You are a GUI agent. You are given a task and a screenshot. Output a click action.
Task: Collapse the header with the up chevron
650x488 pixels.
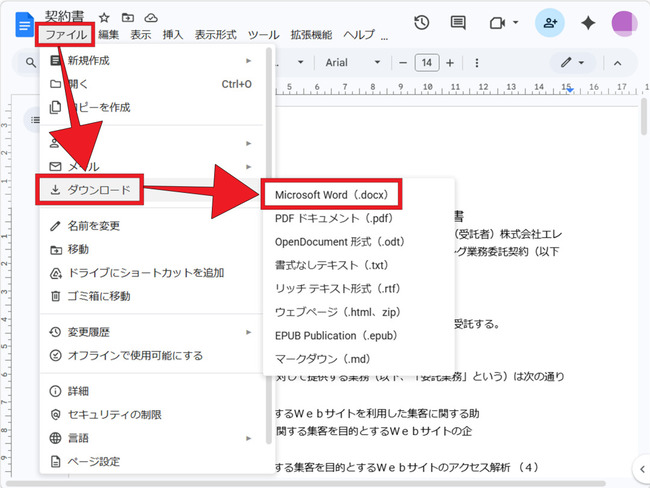click(617, 63)
